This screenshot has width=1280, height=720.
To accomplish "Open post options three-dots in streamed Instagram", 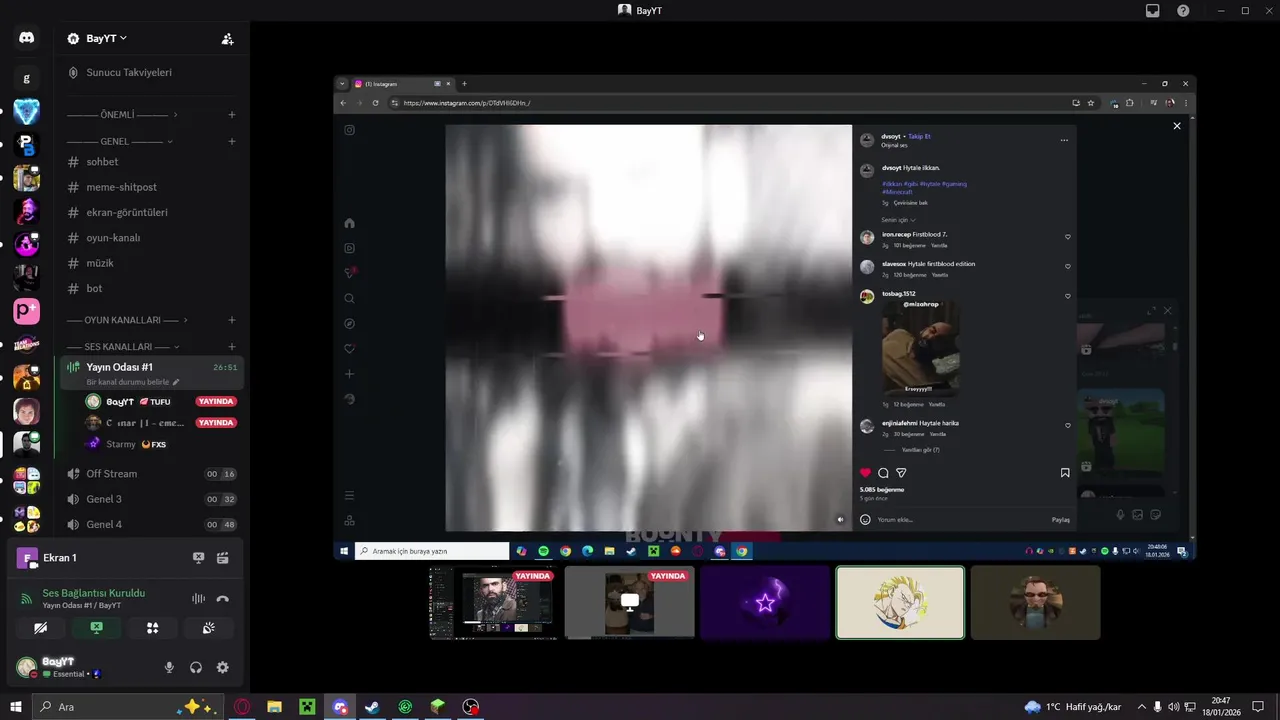I will (x=1064, y=140).
